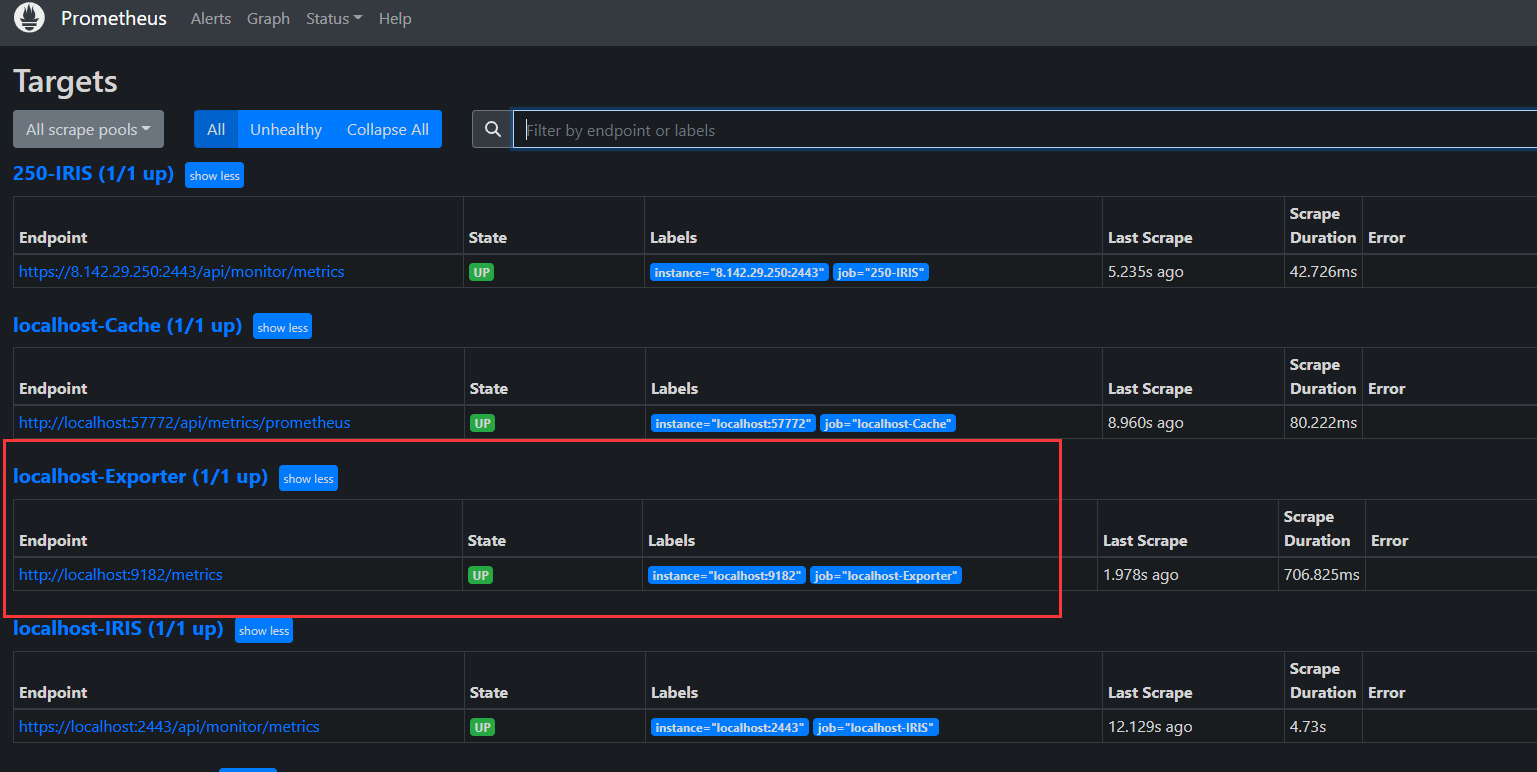Click show less next to localhost-IRIS
Screen dimensions: 1537x772
(x=264, y=630)
